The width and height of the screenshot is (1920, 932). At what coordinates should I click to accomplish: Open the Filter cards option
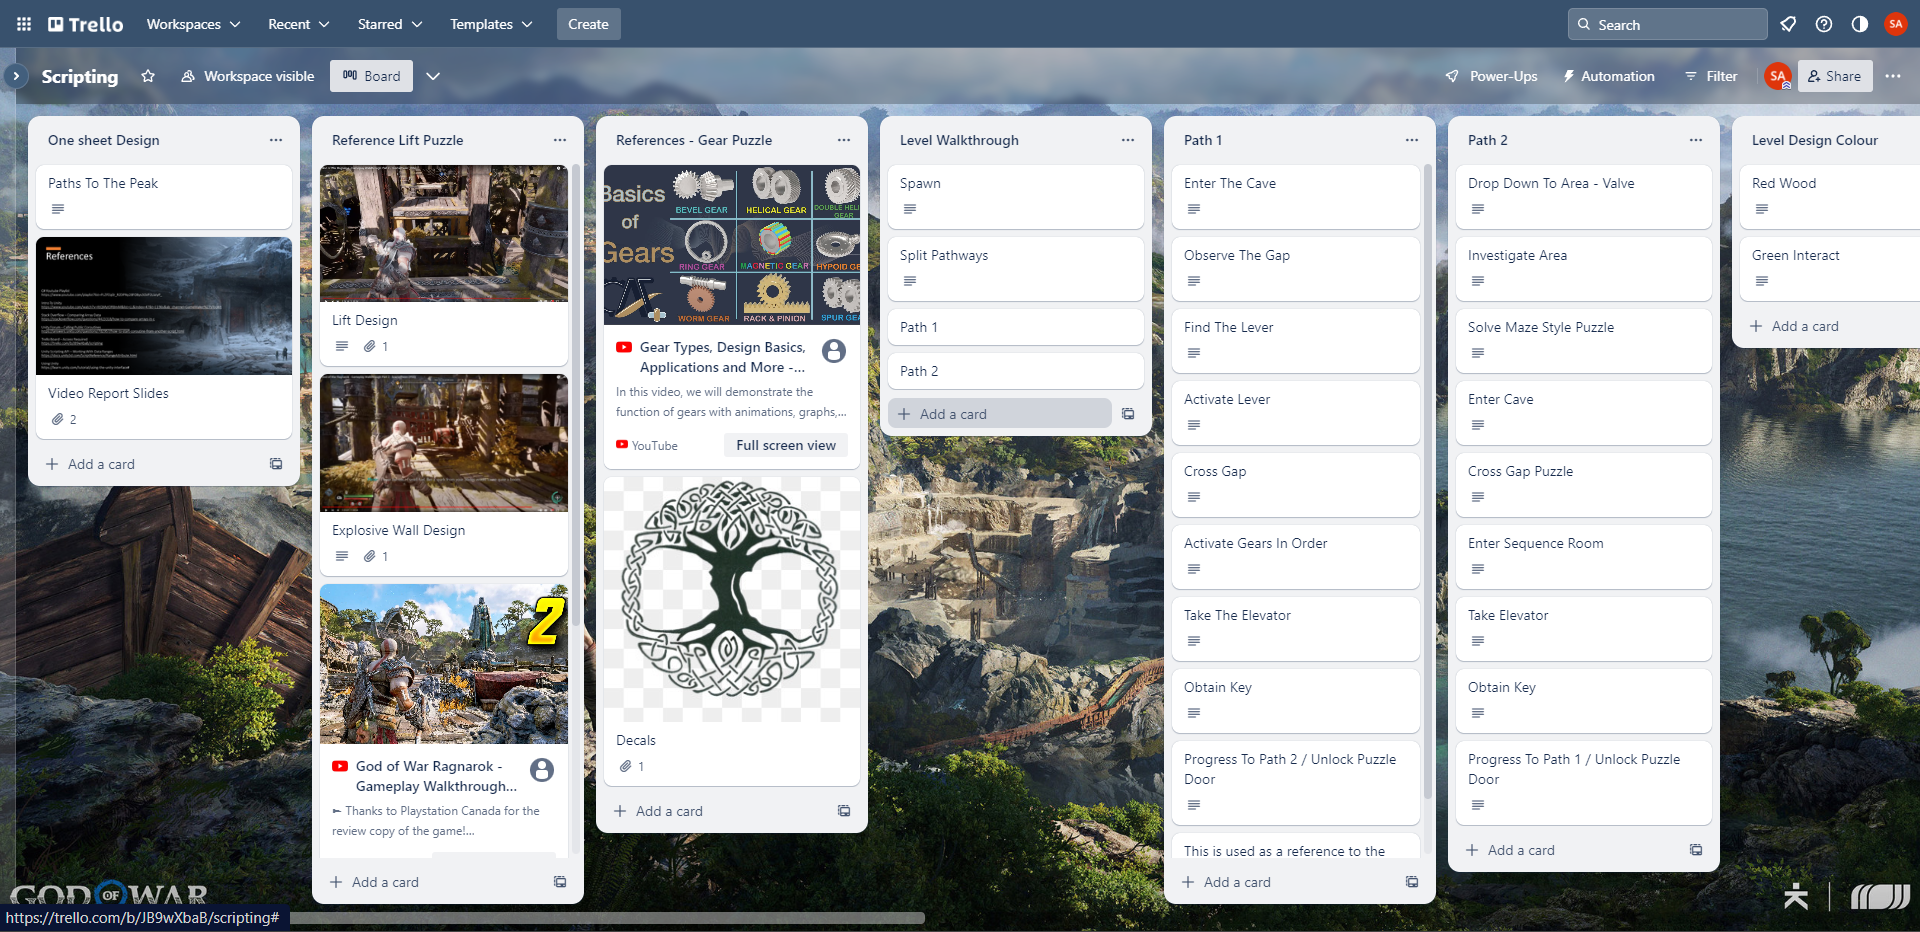(1711, 76)
